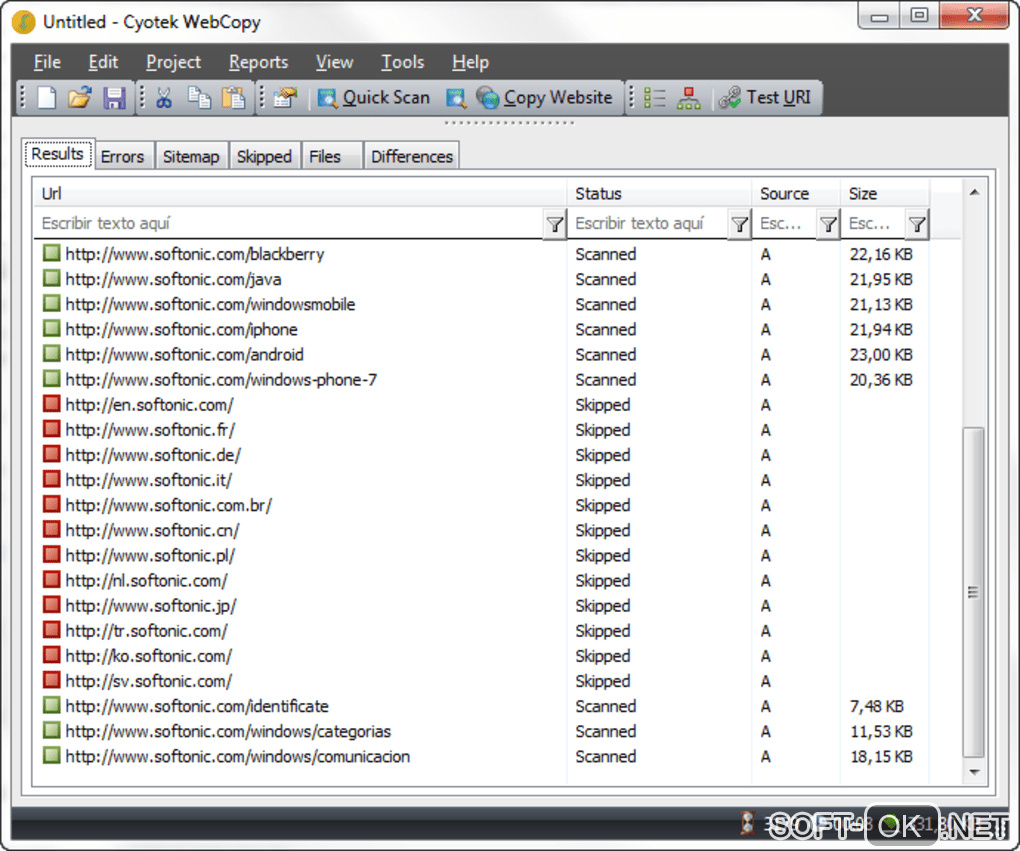1020x851 pixels.
Task: Click Copy Website button
Action: tap(544, 98)
